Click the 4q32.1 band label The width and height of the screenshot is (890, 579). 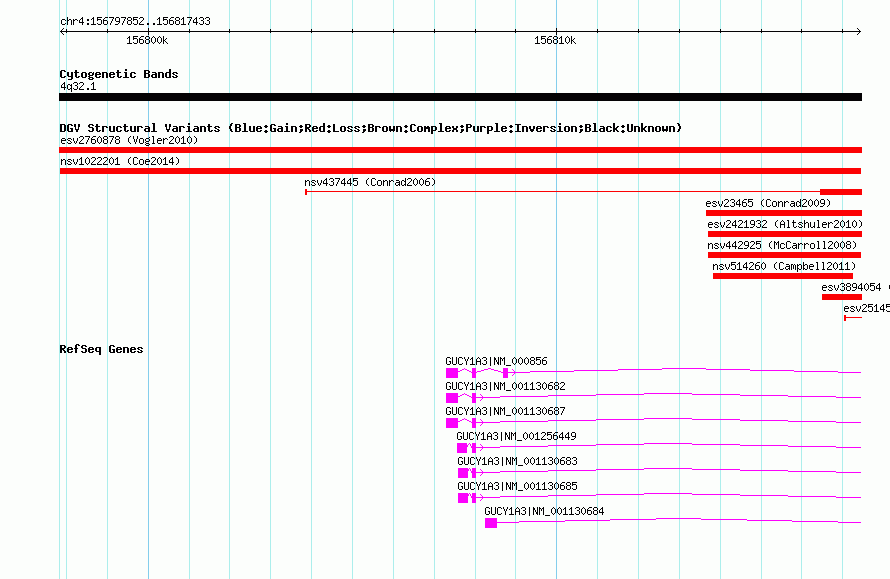coord(78,86)
